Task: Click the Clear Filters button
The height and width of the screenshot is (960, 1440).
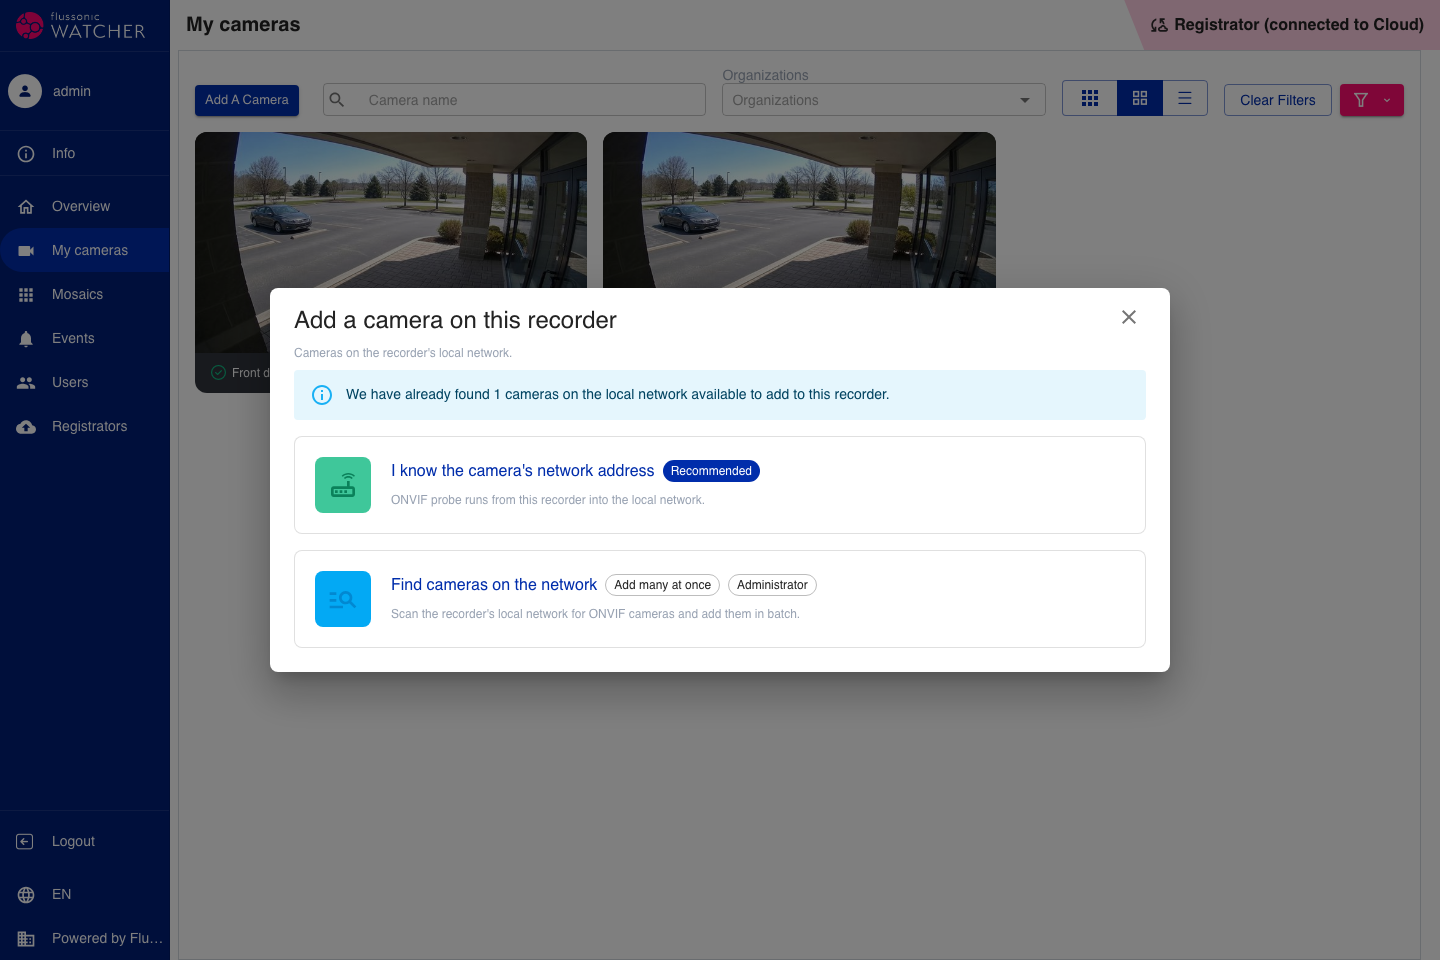Action: (1278, 100)
